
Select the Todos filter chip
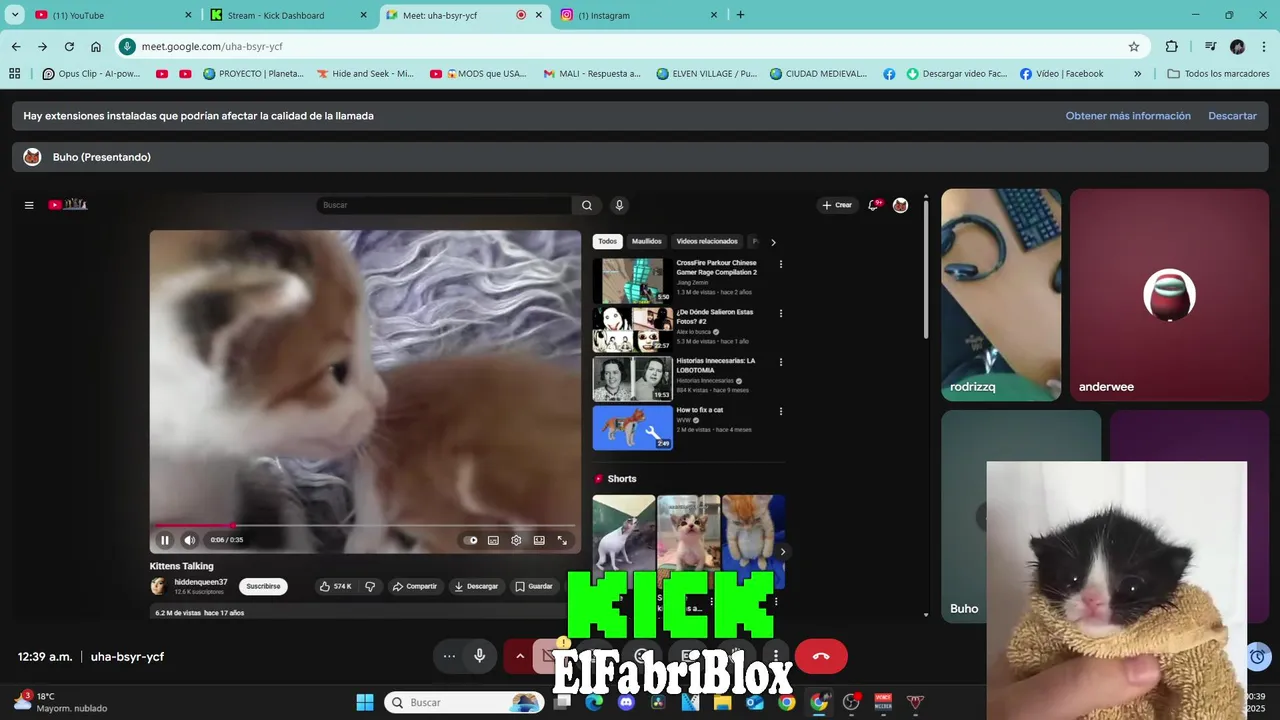point(608,241)
